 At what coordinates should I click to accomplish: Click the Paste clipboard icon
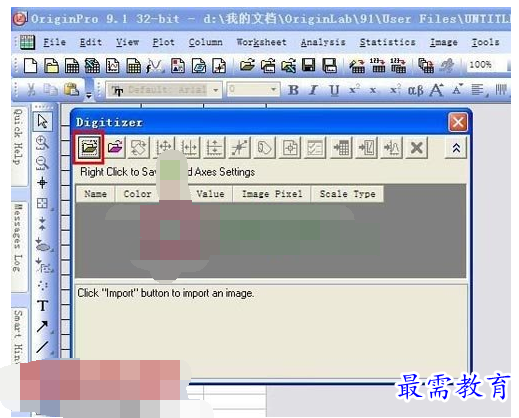(71, 89)
